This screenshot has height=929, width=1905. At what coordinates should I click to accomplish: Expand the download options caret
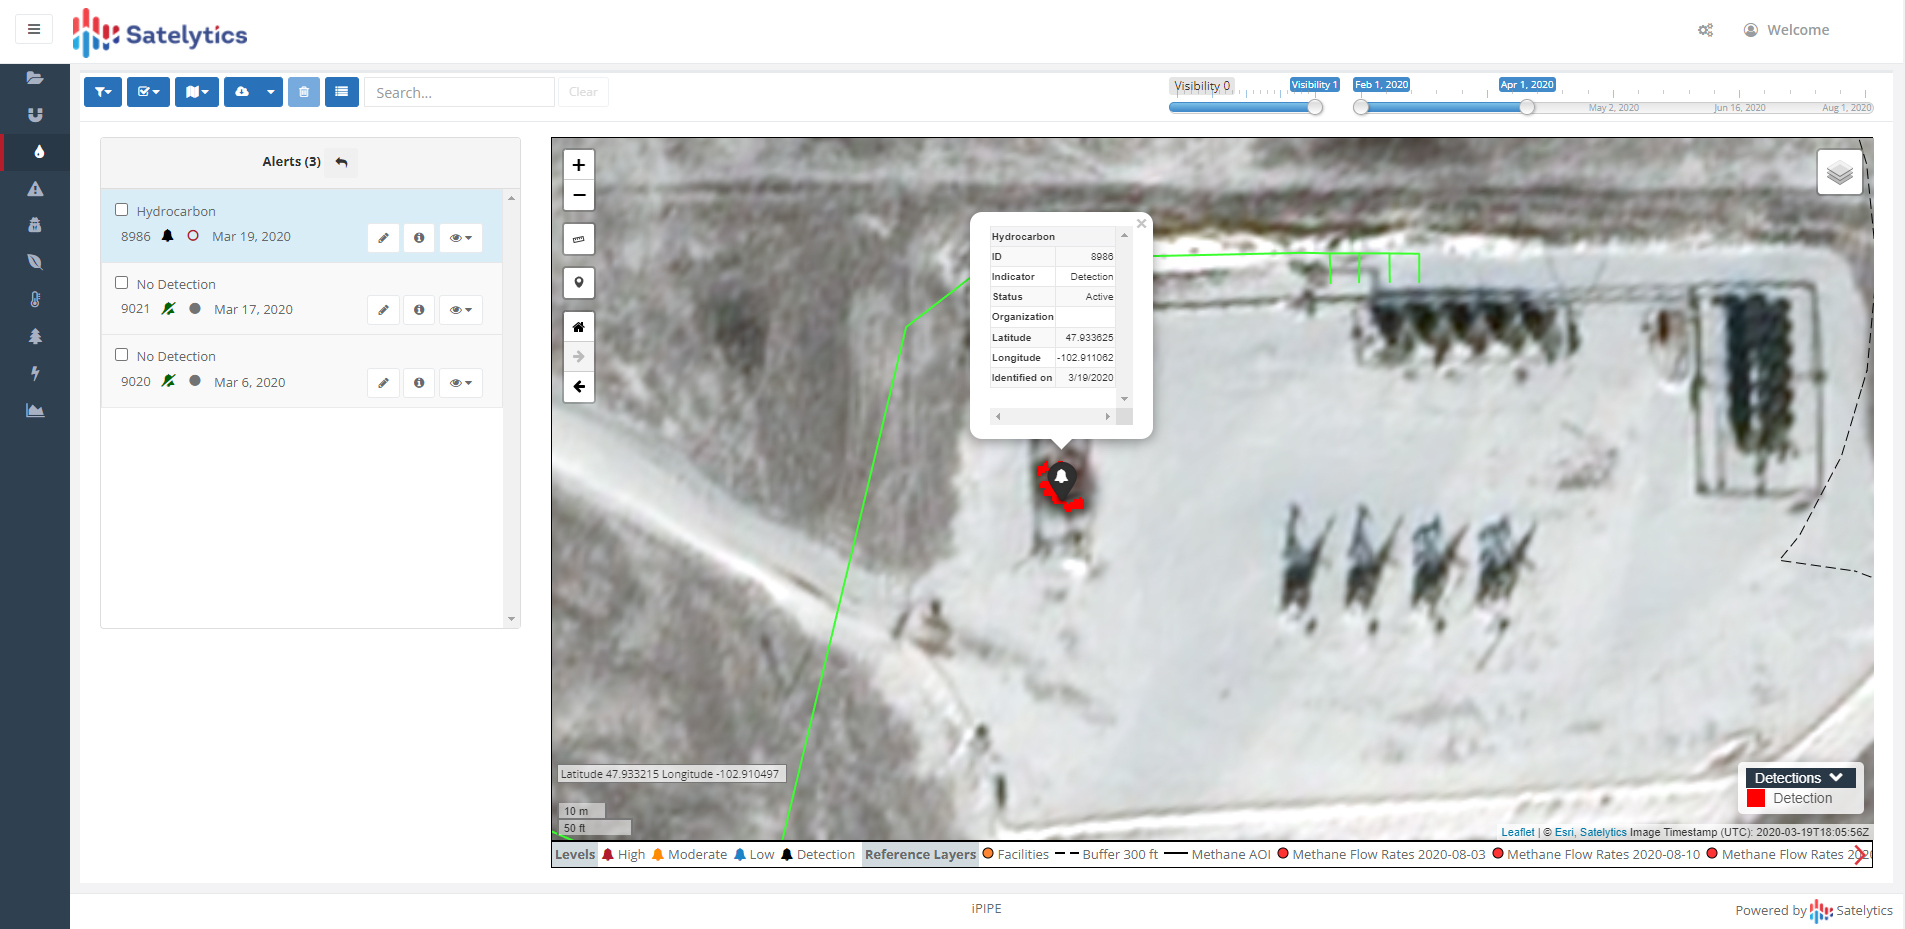[x=271, y=92]
